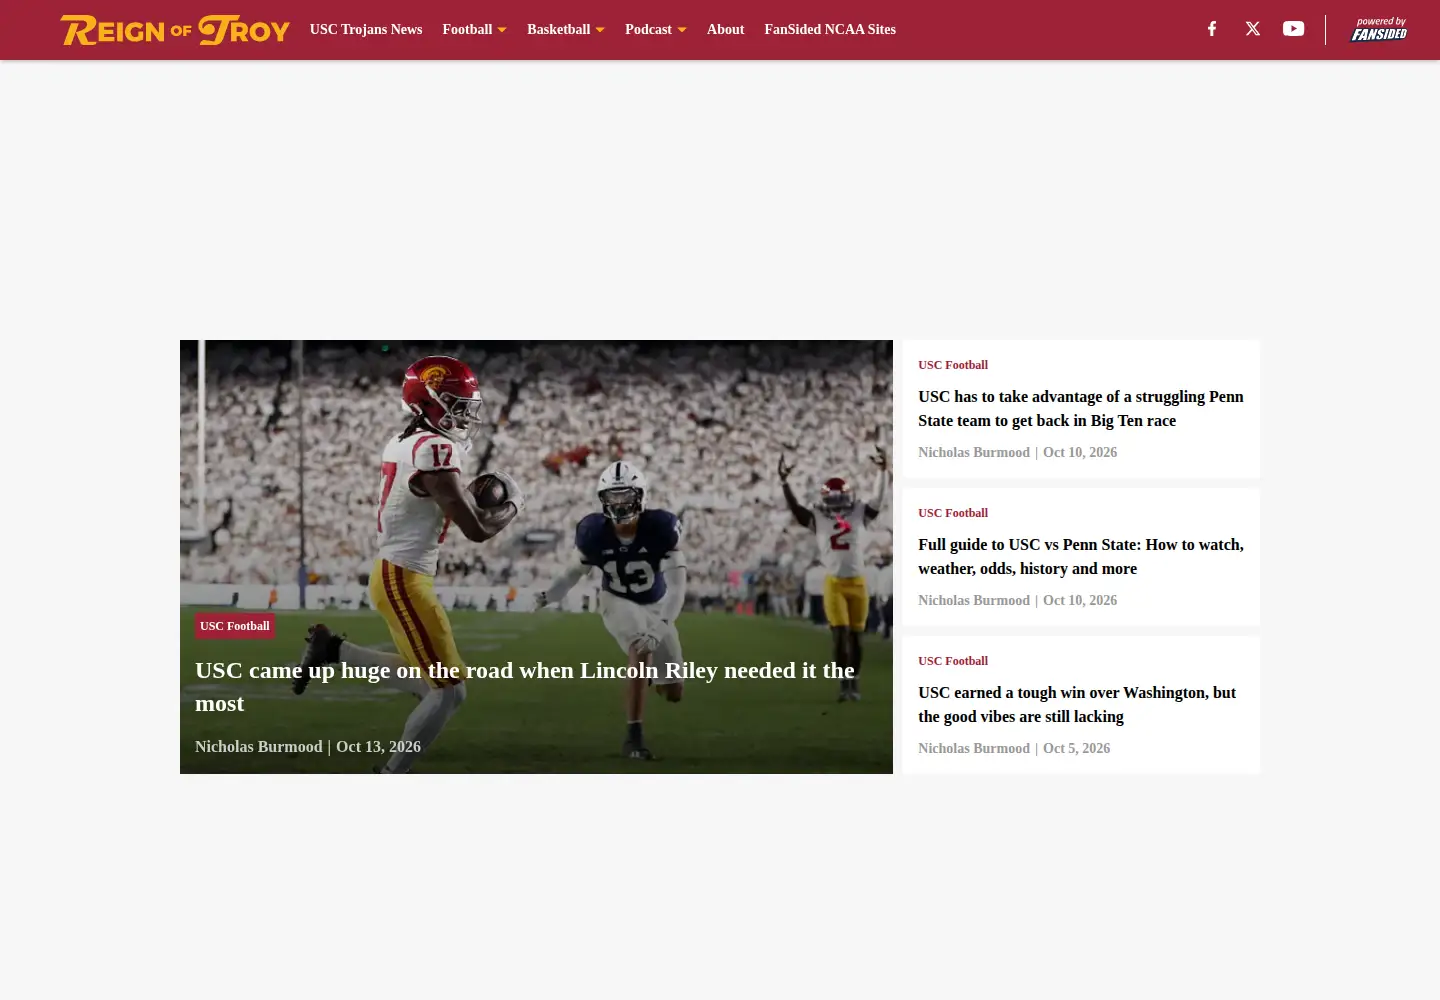The height and width of the screenshot is (1000, 1440).
Task: Click the powered by FanSided logo
Action: [1379, 29]
